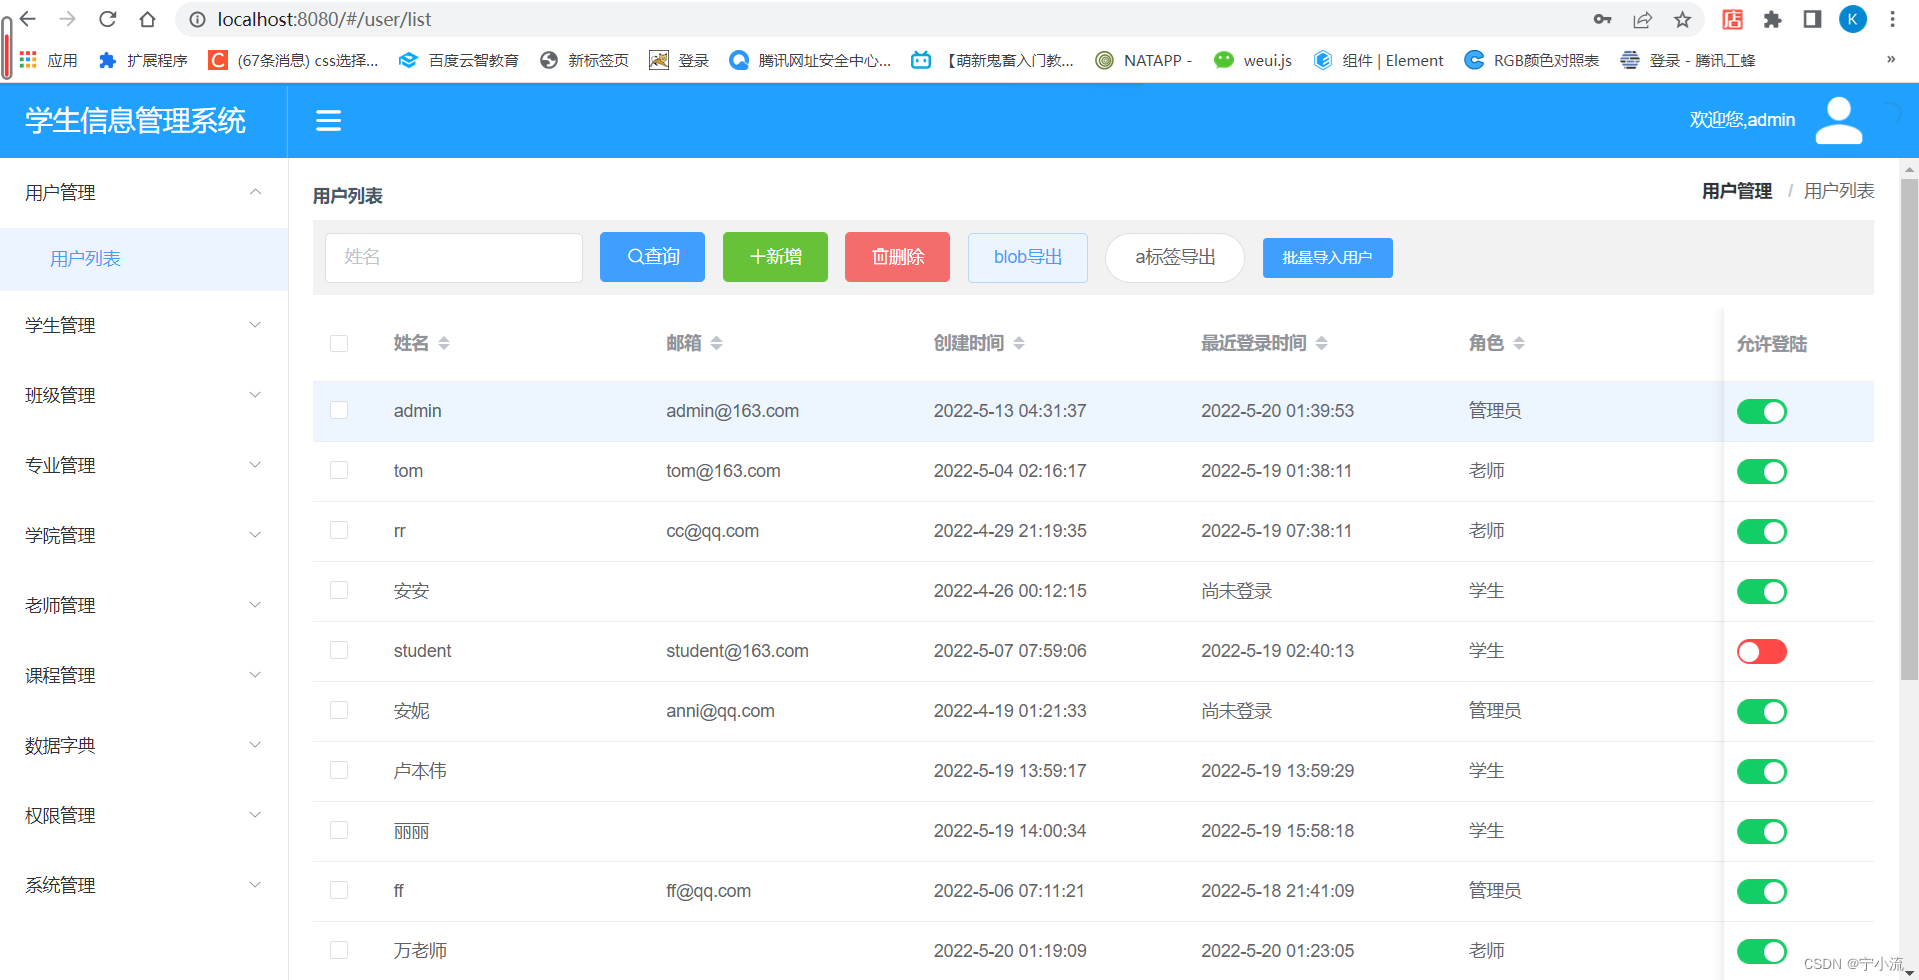The height and width of the screenshot is (980, 1919).
Task: Disable login switch for admin
Action: [1761, 411]
